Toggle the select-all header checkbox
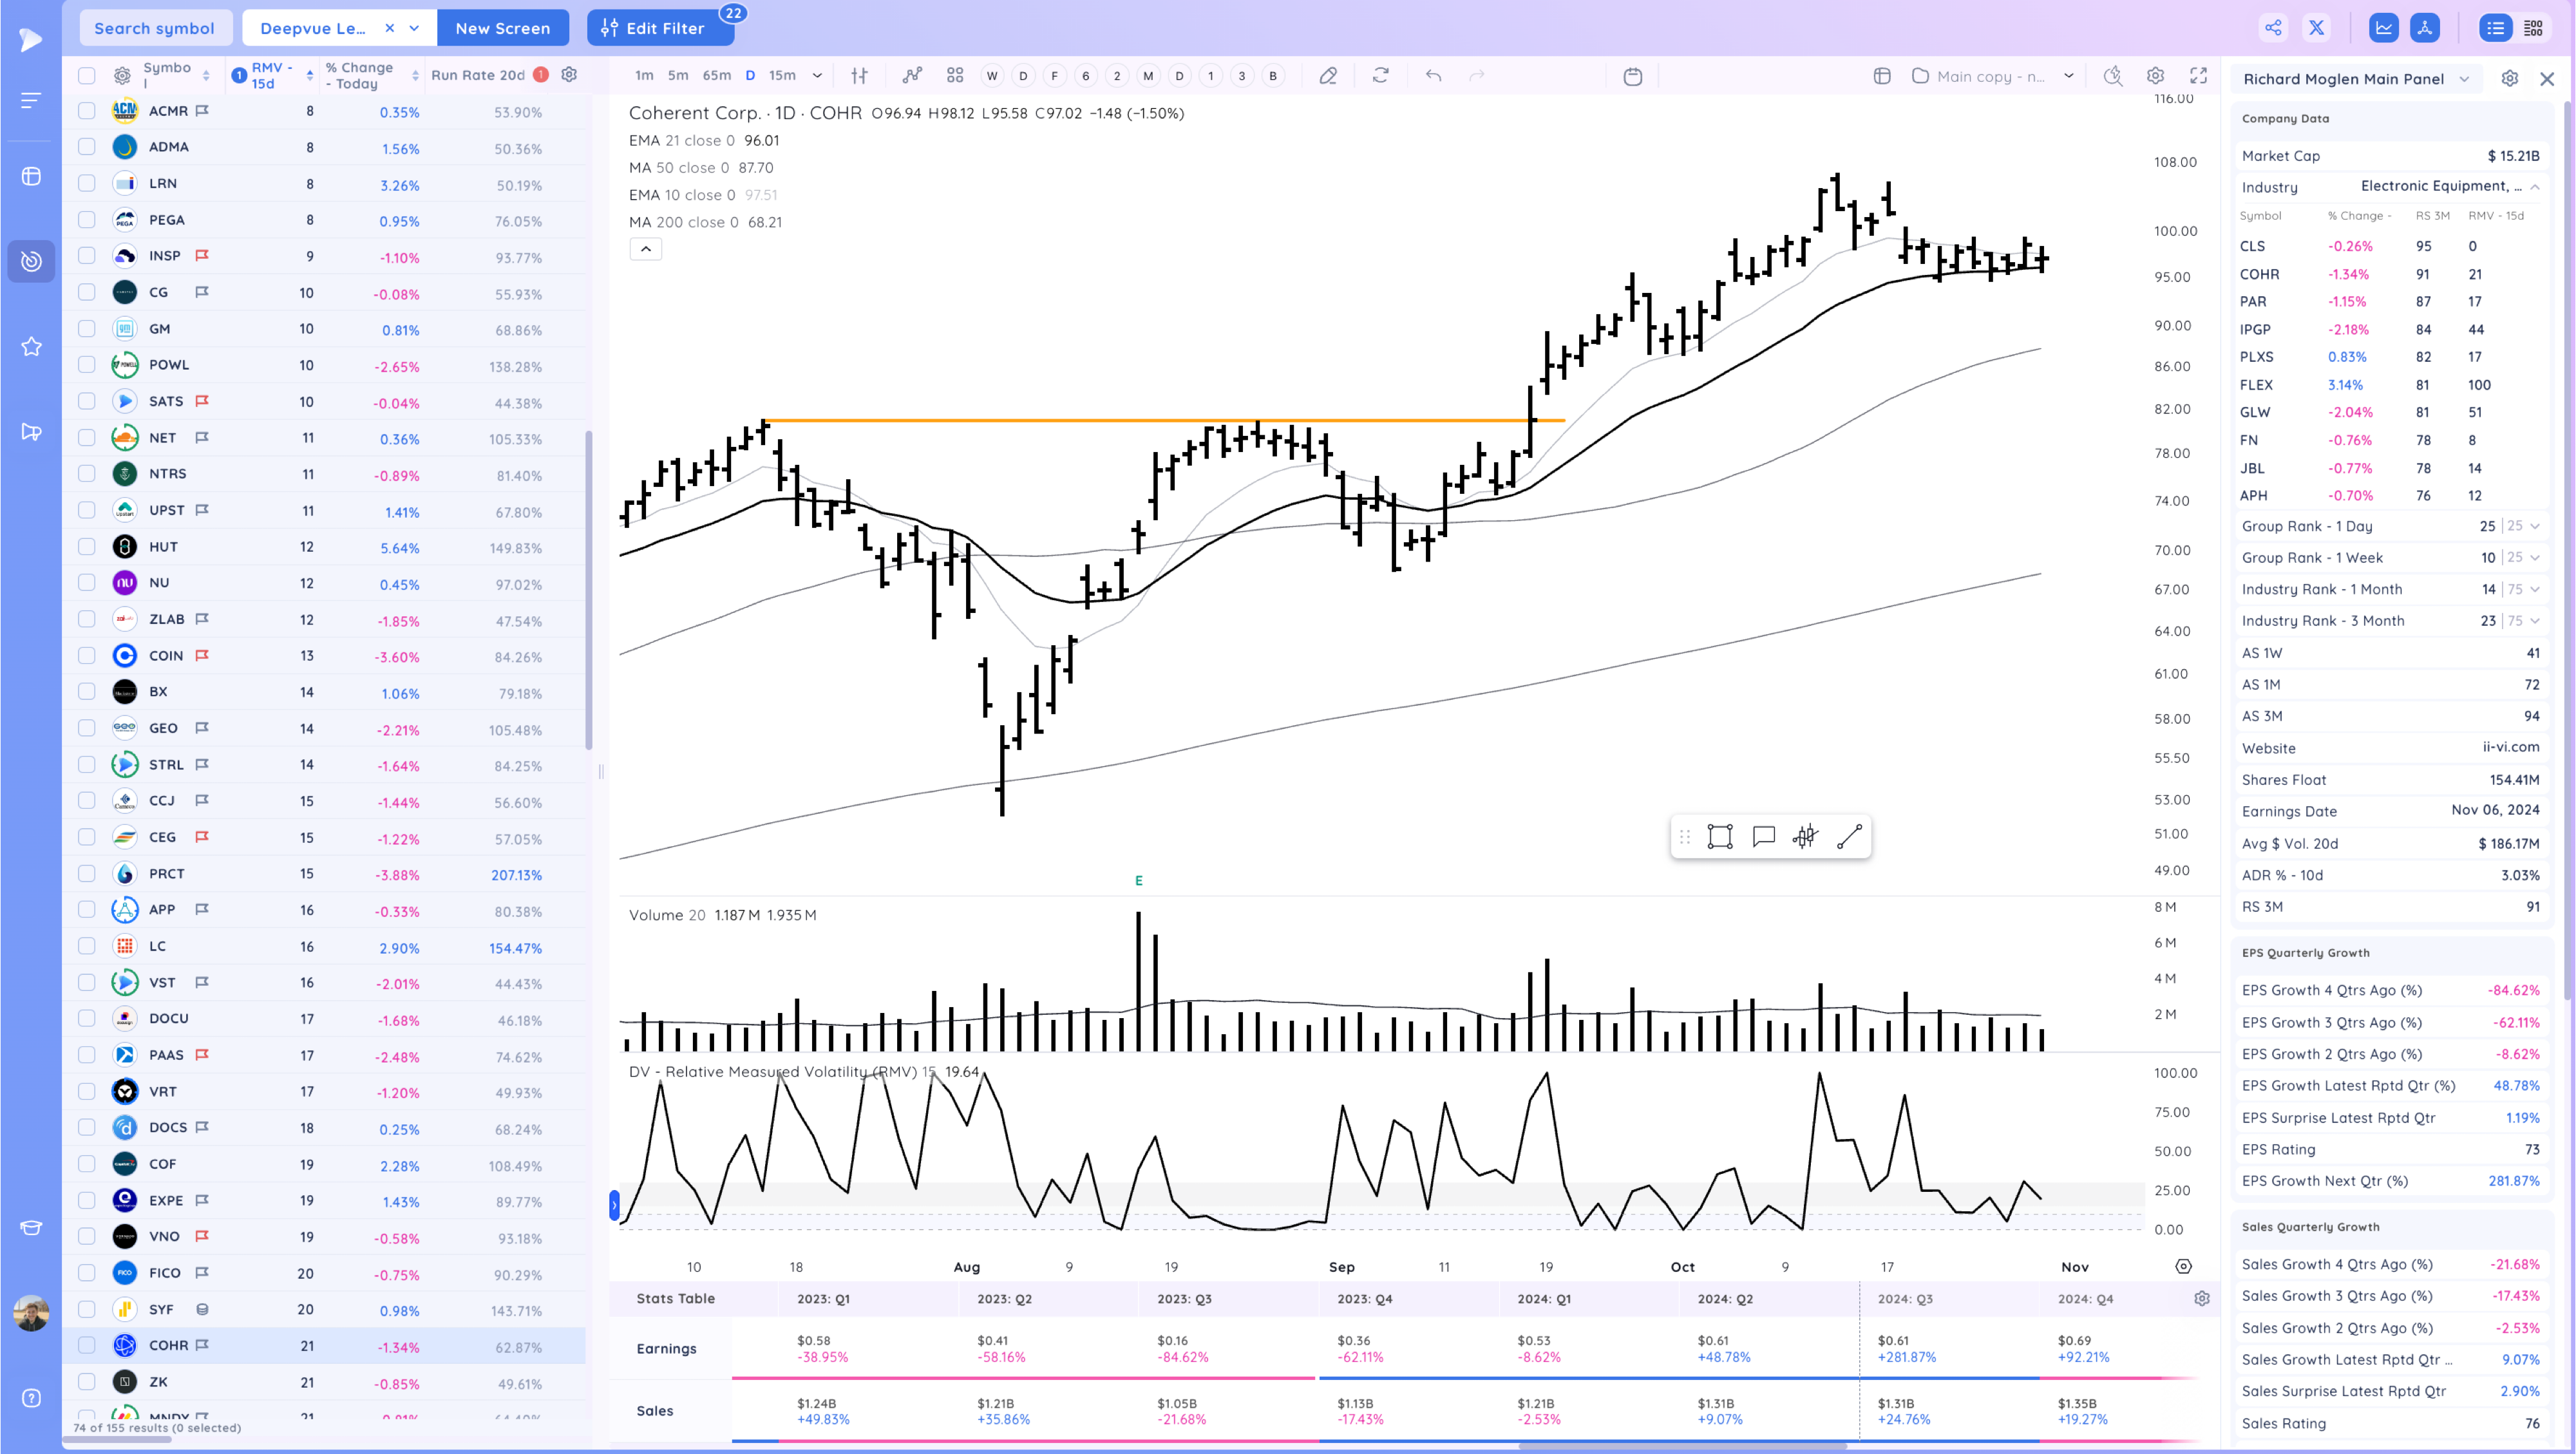2576x1454 pixels. point(87,76)
